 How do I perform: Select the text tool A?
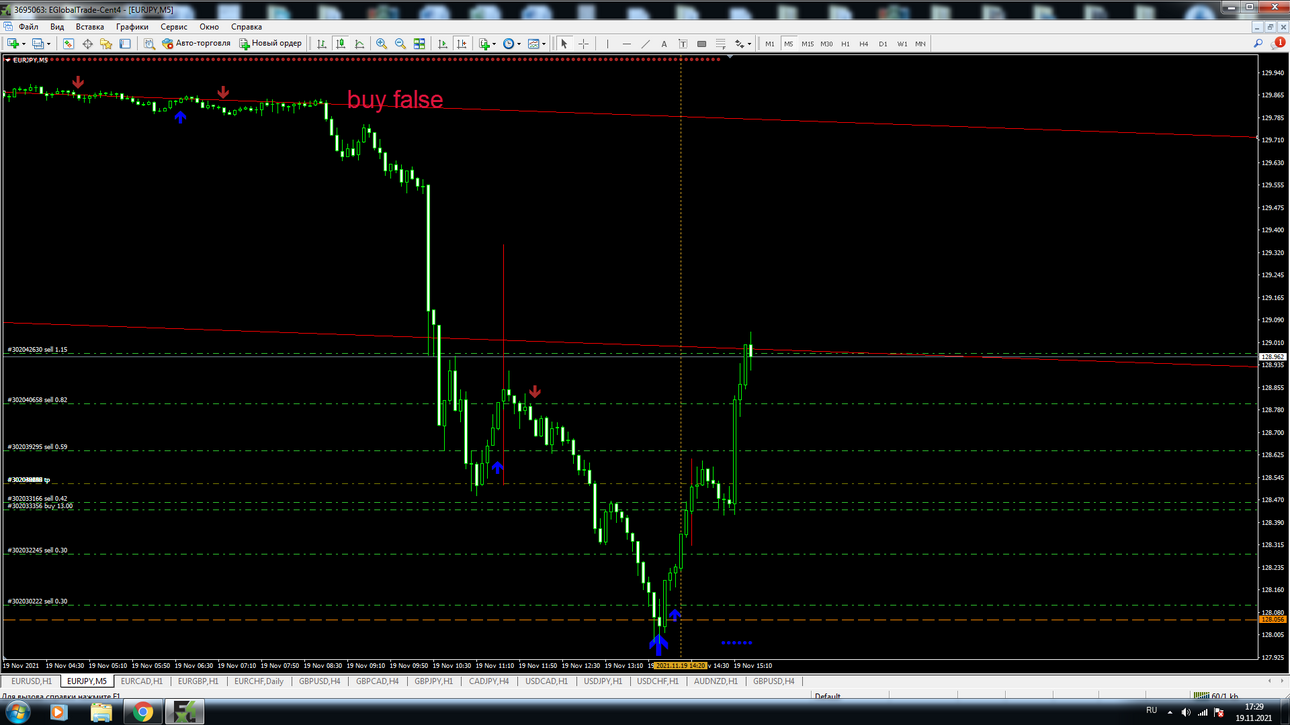pos(664,44)
